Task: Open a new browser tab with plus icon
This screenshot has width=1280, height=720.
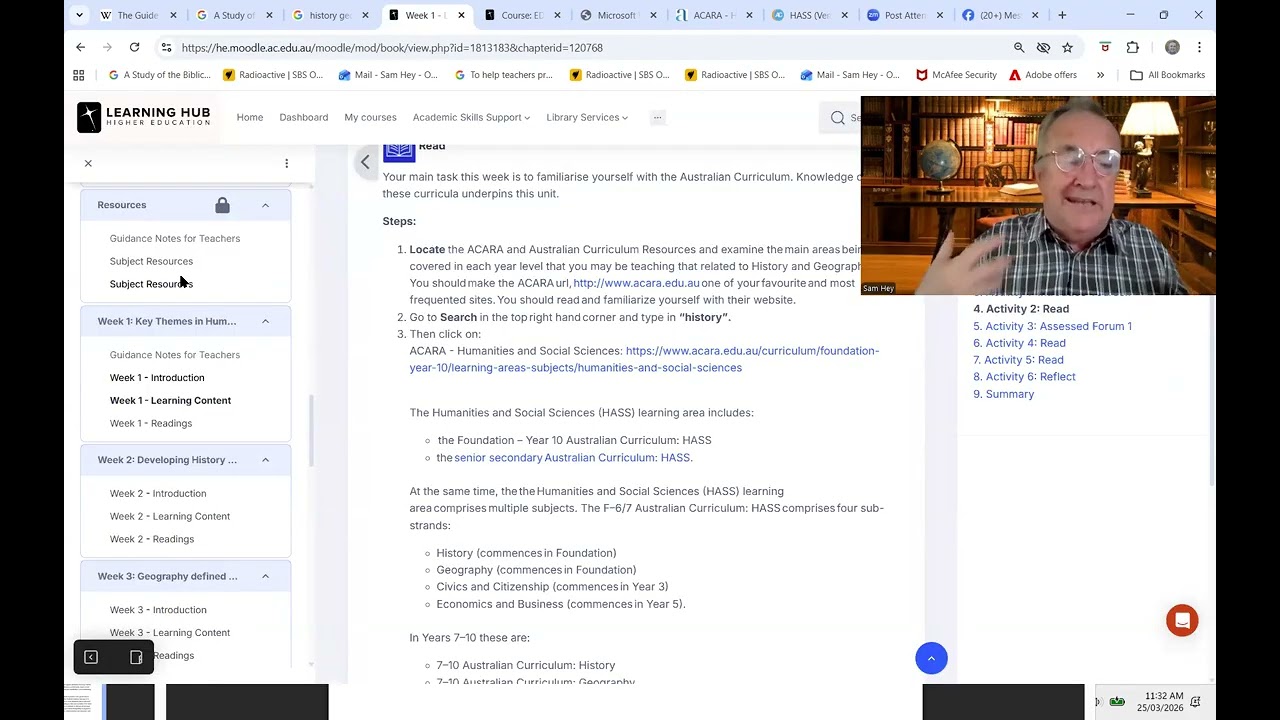Action: (1062, 15)
